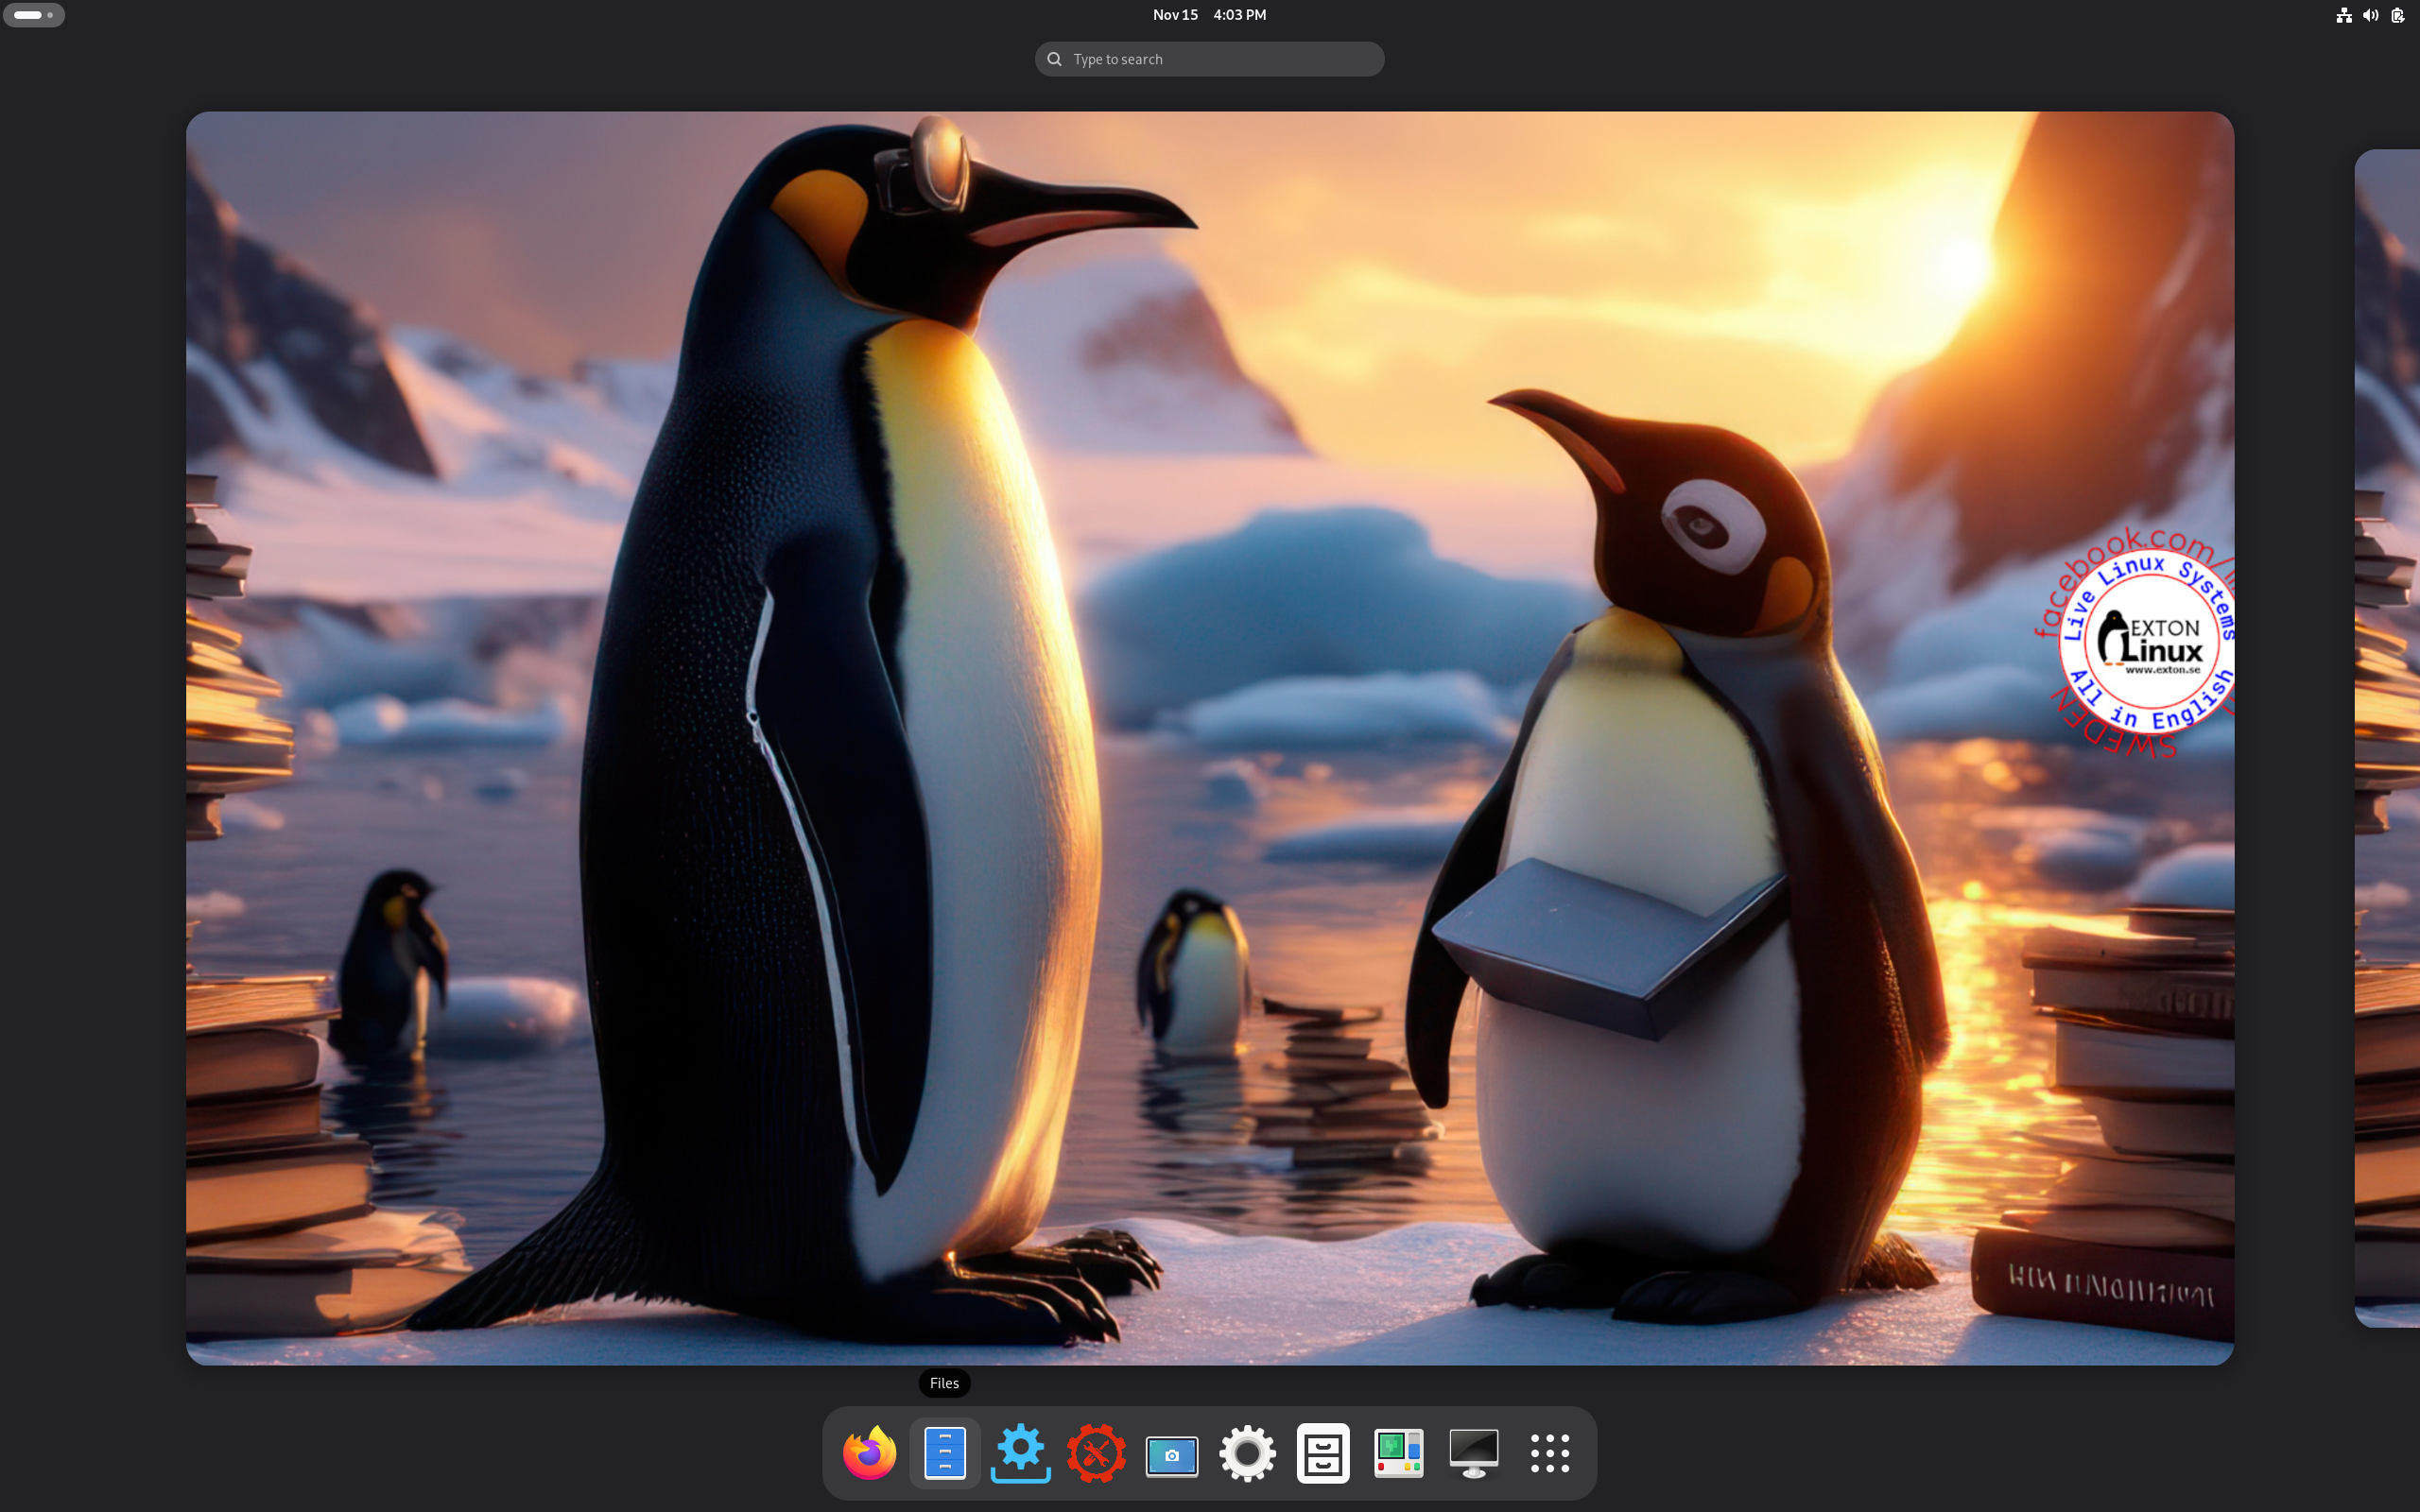Click the white filing cabinet drawer icon
This screenshot has width=2420, height=1512.
coord(1323,1453)
